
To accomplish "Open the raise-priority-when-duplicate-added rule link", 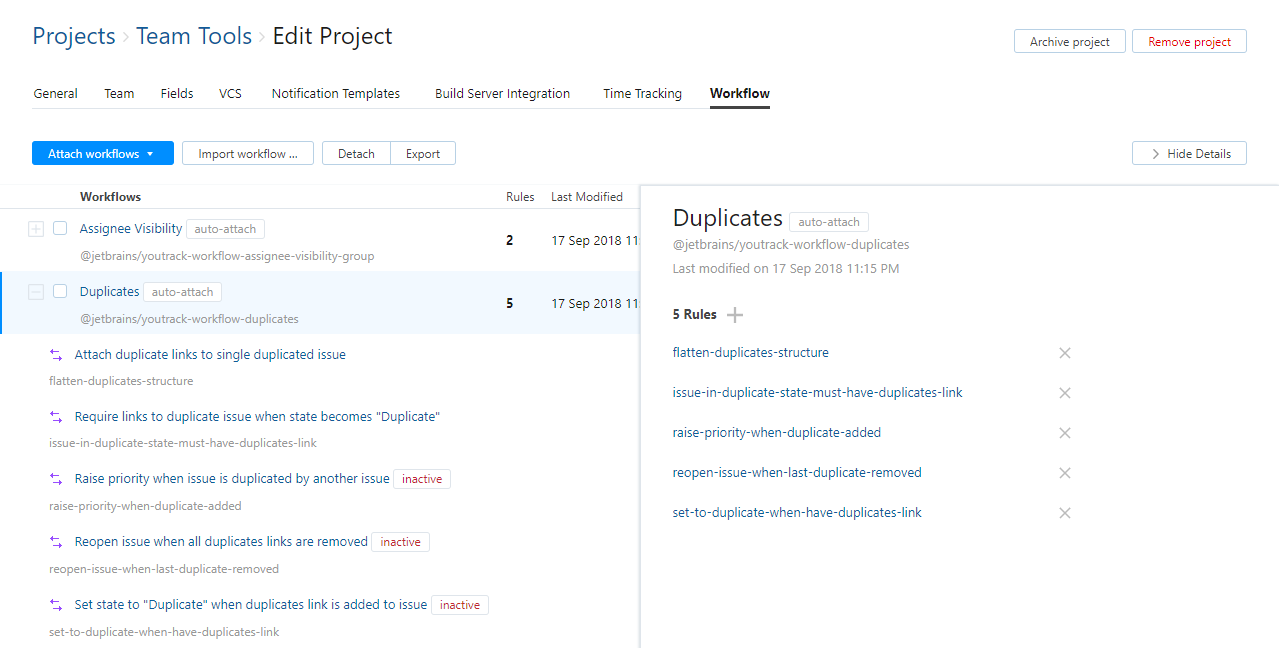I will tap(776, 433).
